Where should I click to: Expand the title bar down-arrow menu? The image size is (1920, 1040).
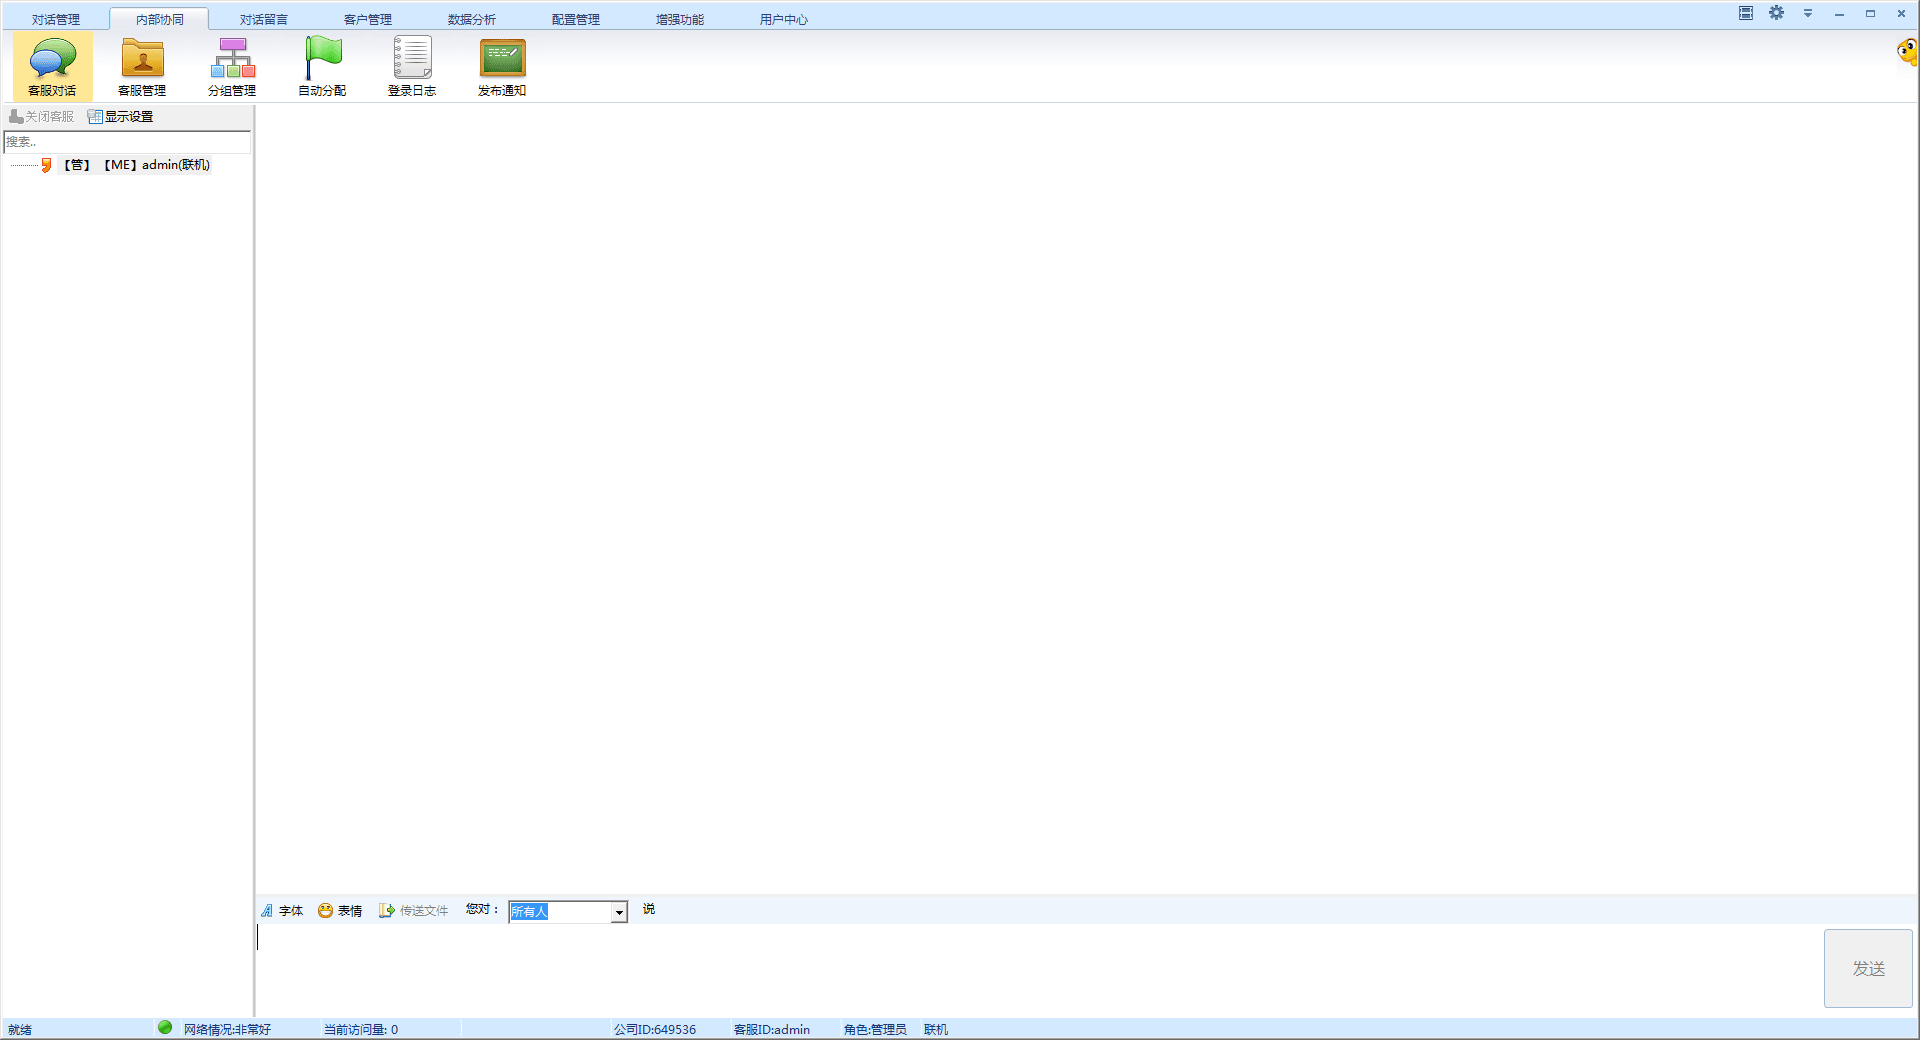point(1807,13)
